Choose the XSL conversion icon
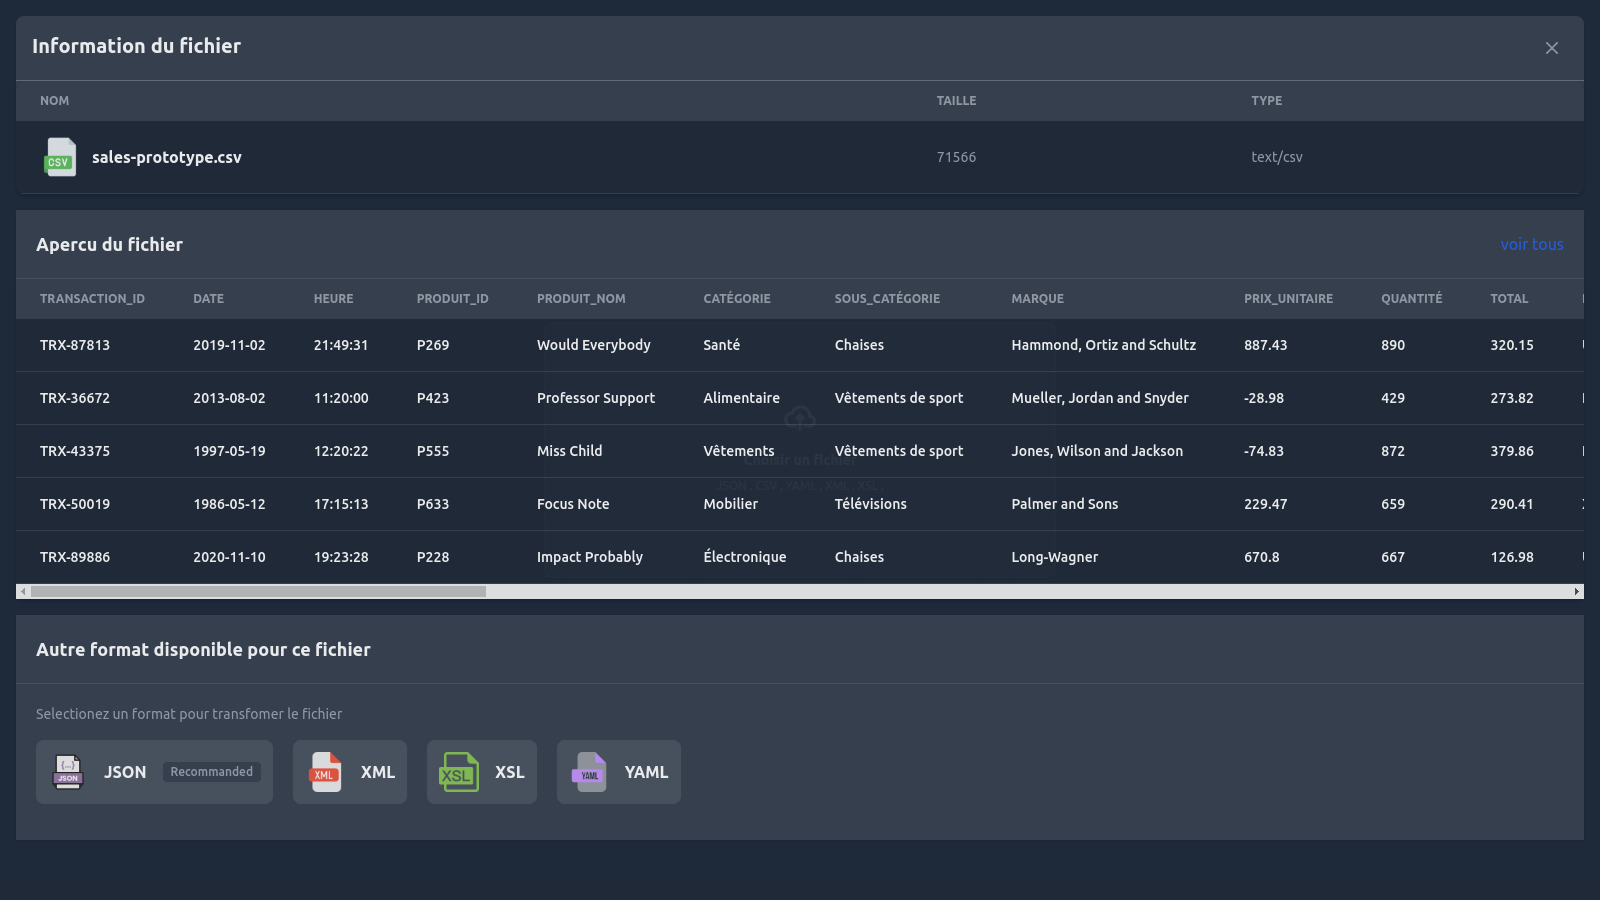Screen dimensions: 1600x900 (x=457, y=772)
